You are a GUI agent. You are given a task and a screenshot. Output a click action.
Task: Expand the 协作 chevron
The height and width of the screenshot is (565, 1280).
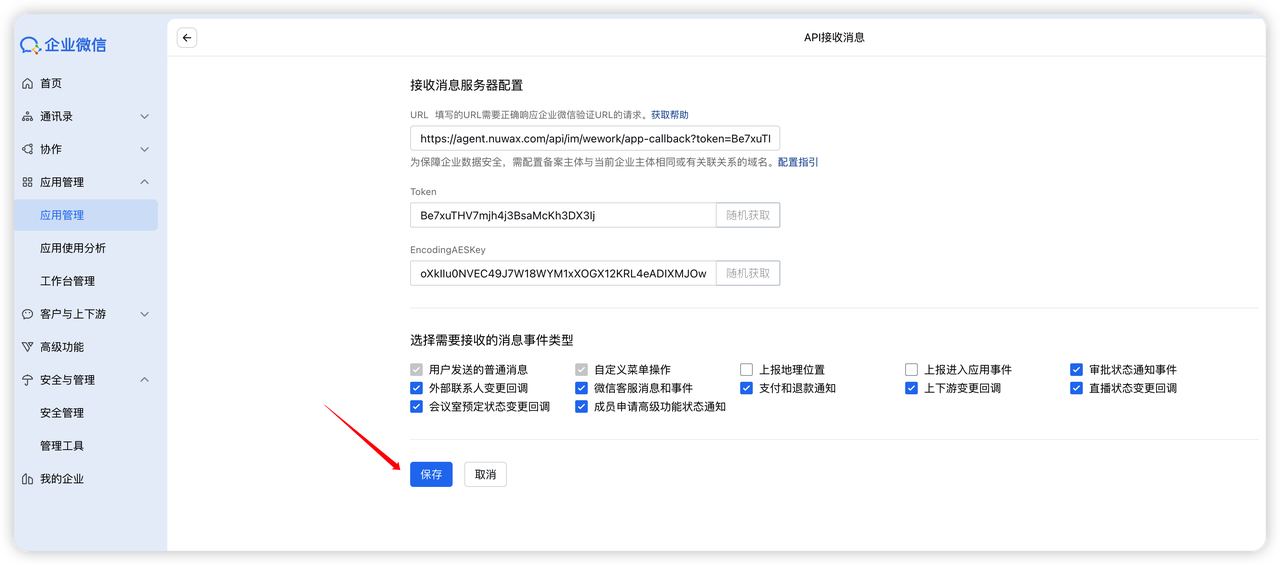pyautogui.click(x=144, y=150)
